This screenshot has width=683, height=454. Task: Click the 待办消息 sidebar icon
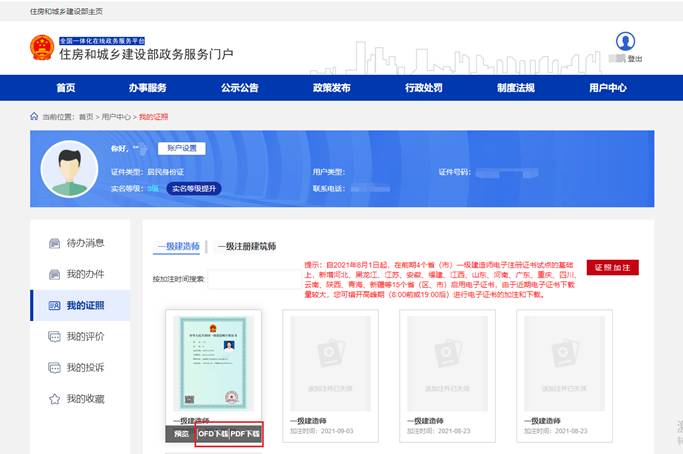pyautogui.click(x=54, y=243)
